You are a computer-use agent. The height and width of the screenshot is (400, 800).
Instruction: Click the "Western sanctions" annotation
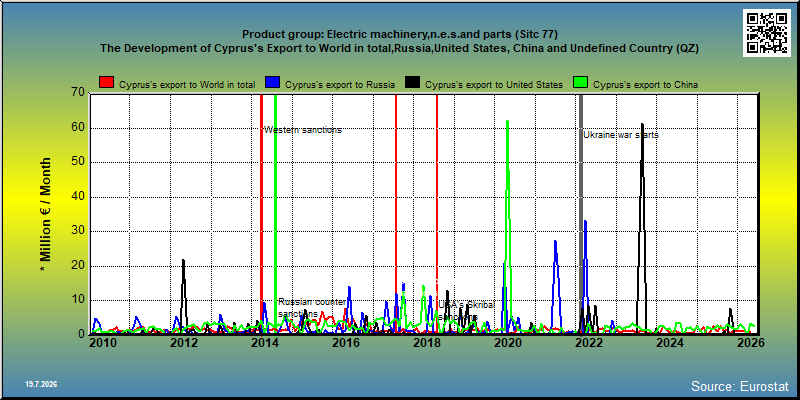303,130
